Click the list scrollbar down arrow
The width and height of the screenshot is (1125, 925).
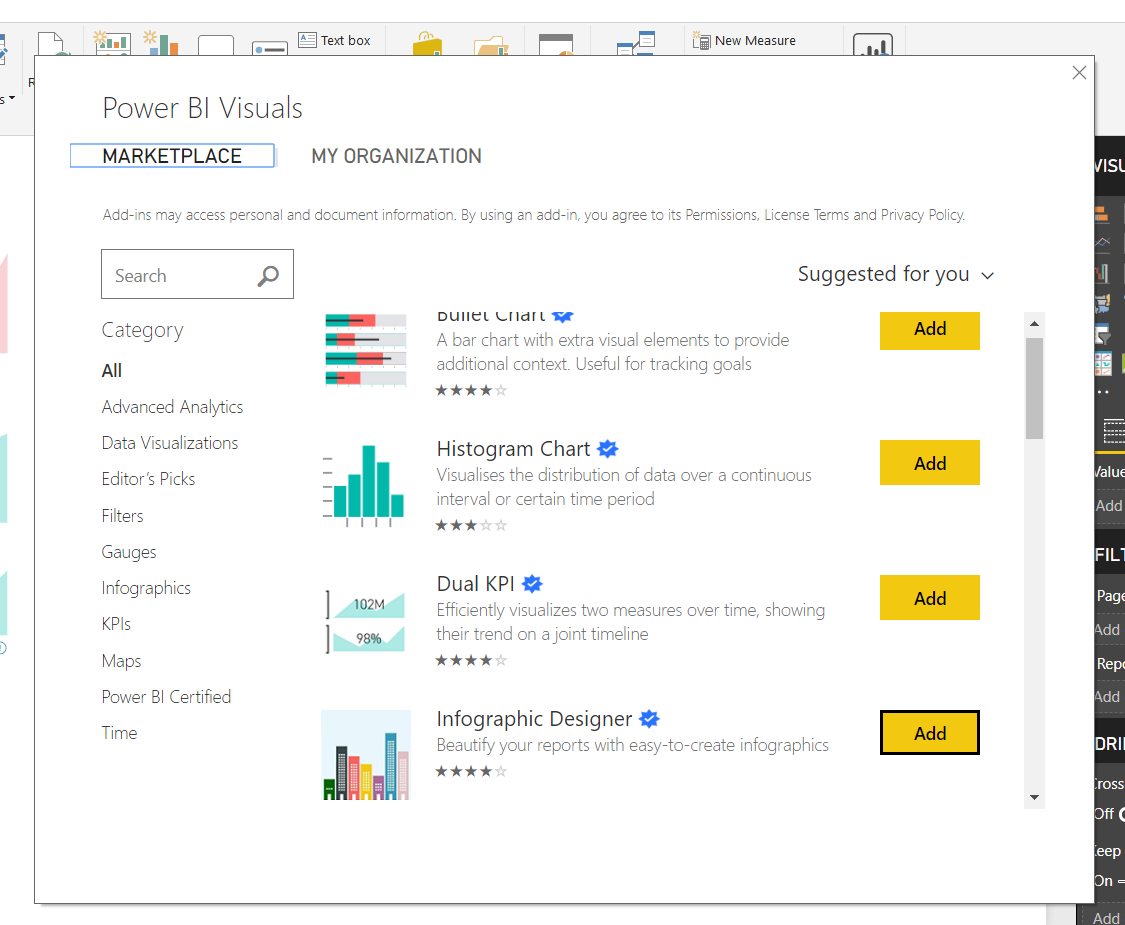coord(1034,797)
